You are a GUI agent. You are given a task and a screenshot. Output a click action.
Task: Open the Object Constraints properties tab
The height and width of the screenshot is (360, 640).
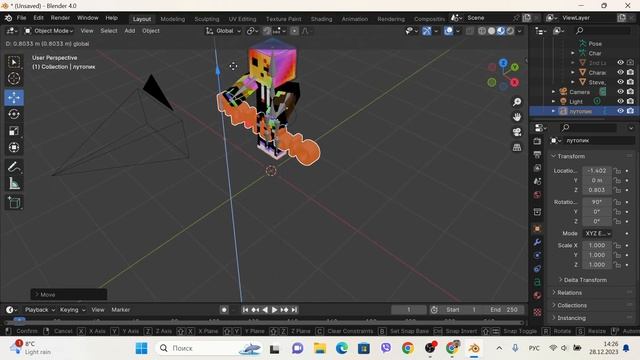click(537, 269)
